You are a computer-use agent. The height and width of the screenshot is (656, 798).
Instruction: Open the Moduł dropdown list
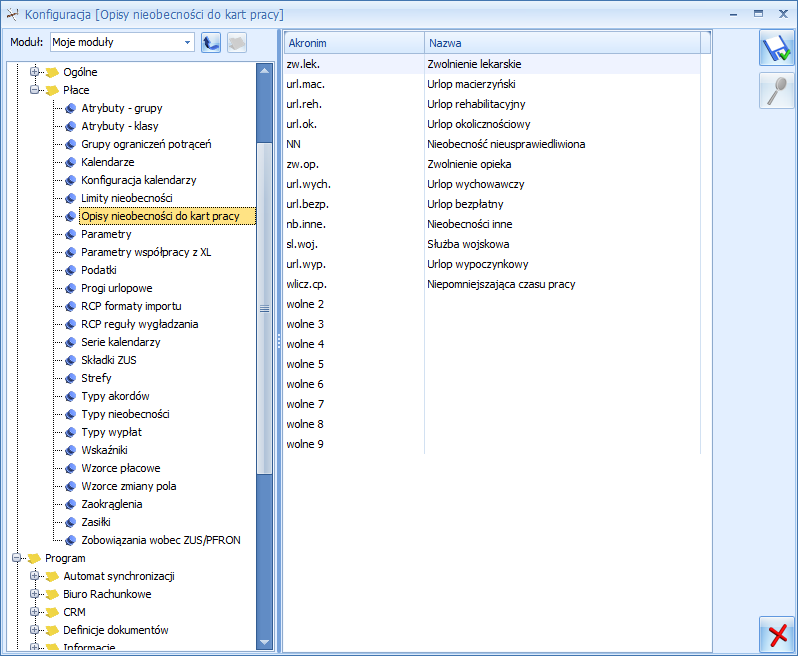[x=187, y=42]
